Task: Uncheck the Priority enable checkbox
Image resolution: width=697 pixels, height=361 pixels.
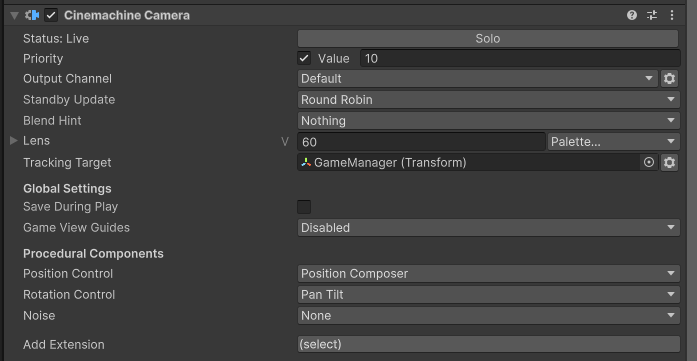Action: coord(304,58)
